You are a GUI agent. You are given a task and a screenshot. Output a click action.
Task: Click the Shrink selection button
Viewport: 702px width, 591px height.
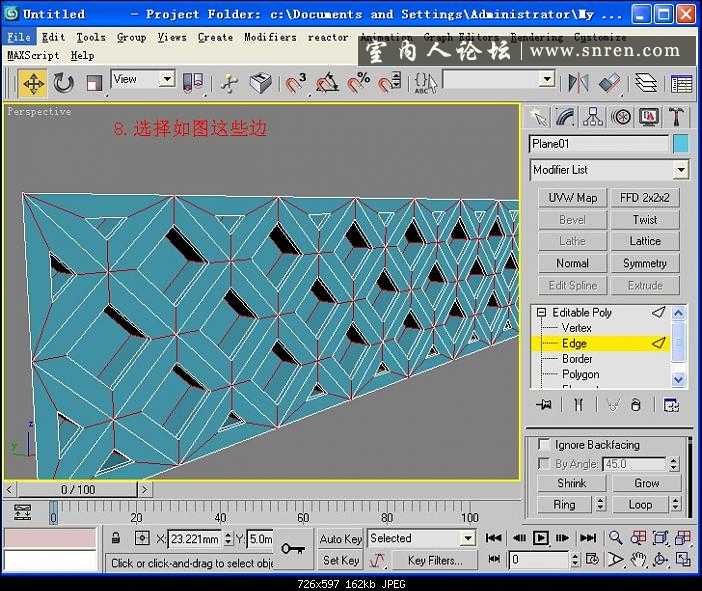pos(572,483)
